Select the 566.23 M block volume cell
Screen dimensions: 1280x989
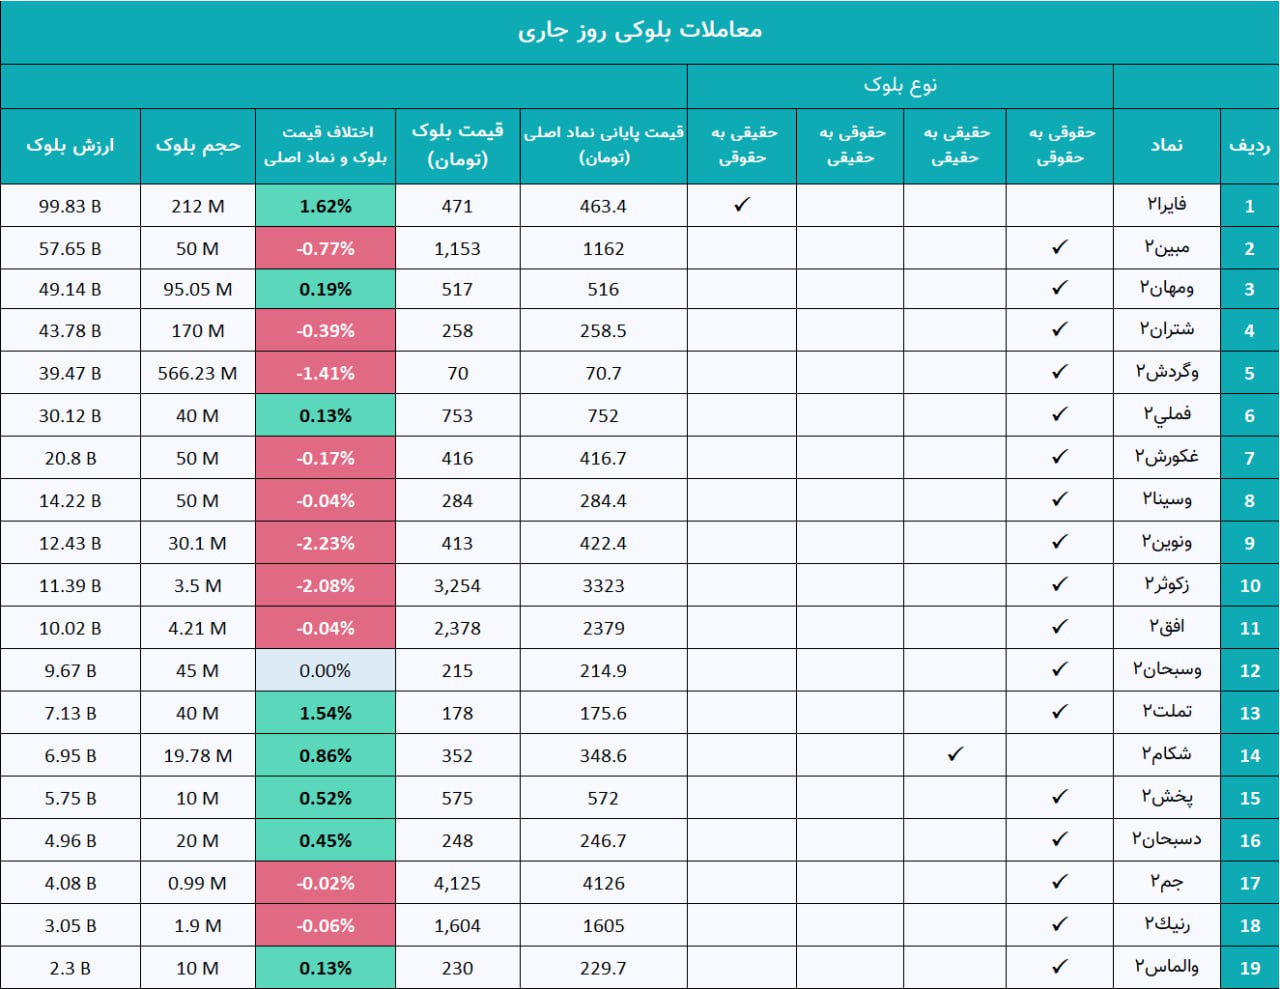tap(197, 373)
